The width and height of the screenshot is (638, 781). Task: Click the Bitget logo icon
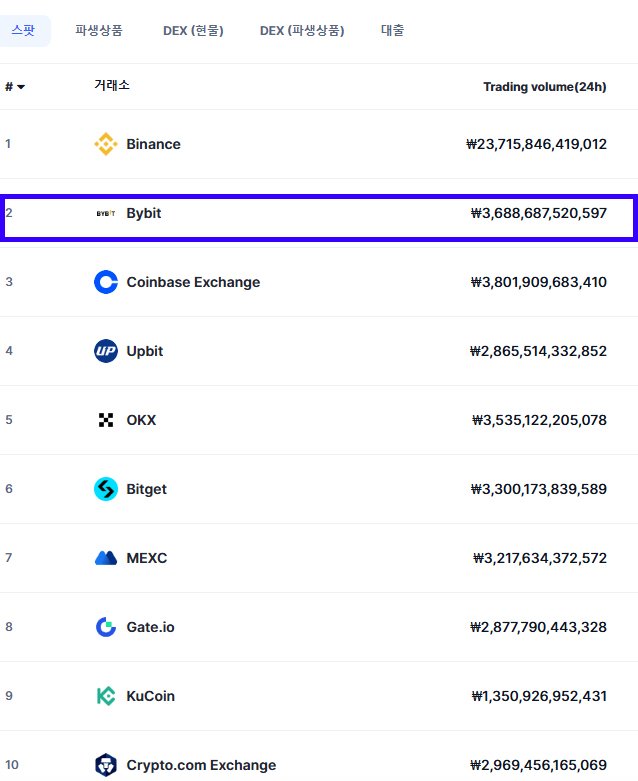tap(106, 489)
